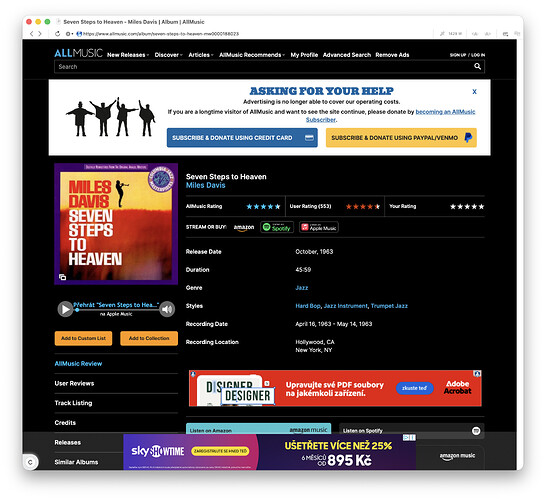
Task: Click the Add to Collection button
Action: (149, 338)
